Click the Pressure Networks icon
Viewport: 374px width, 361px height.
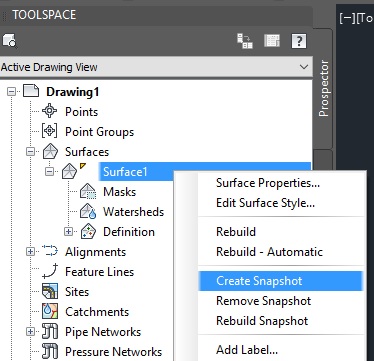click(x=50, y=352)
